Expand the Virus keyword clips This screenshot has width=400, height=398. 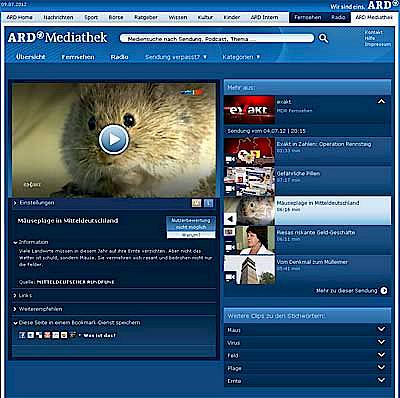(x=381, y=342)
